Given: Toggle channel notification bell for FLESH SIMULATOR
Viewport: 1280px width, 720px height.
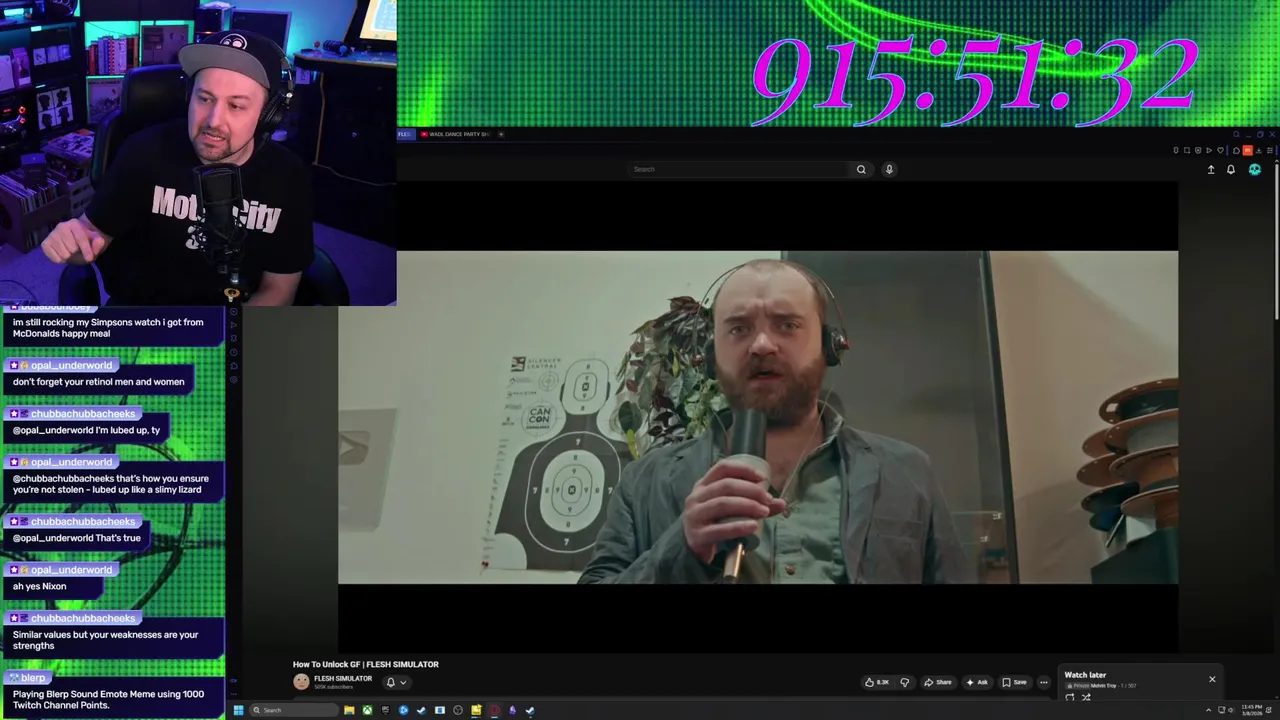Looking at the screenshot, I should (x=390, y=682).
